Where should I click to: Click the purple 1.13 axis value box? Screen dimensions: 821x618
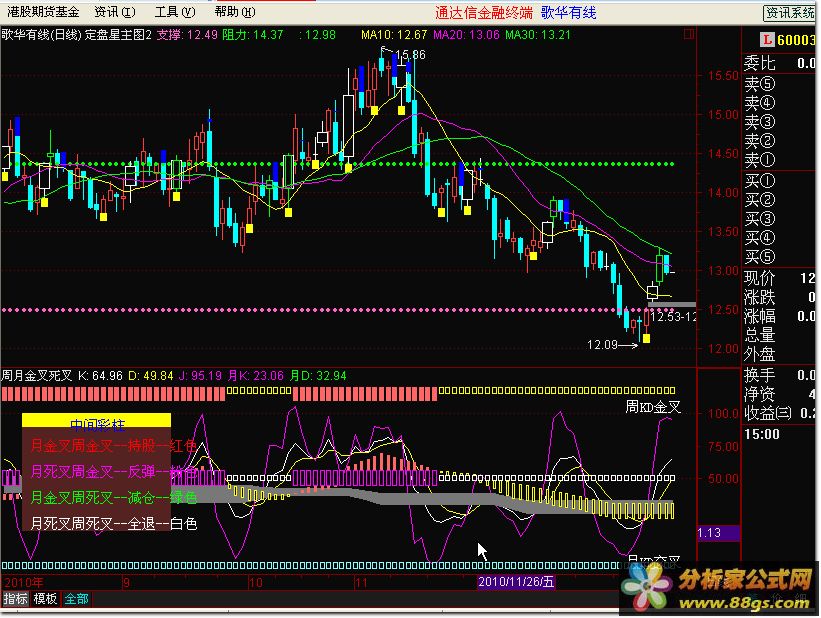point(718,533)
